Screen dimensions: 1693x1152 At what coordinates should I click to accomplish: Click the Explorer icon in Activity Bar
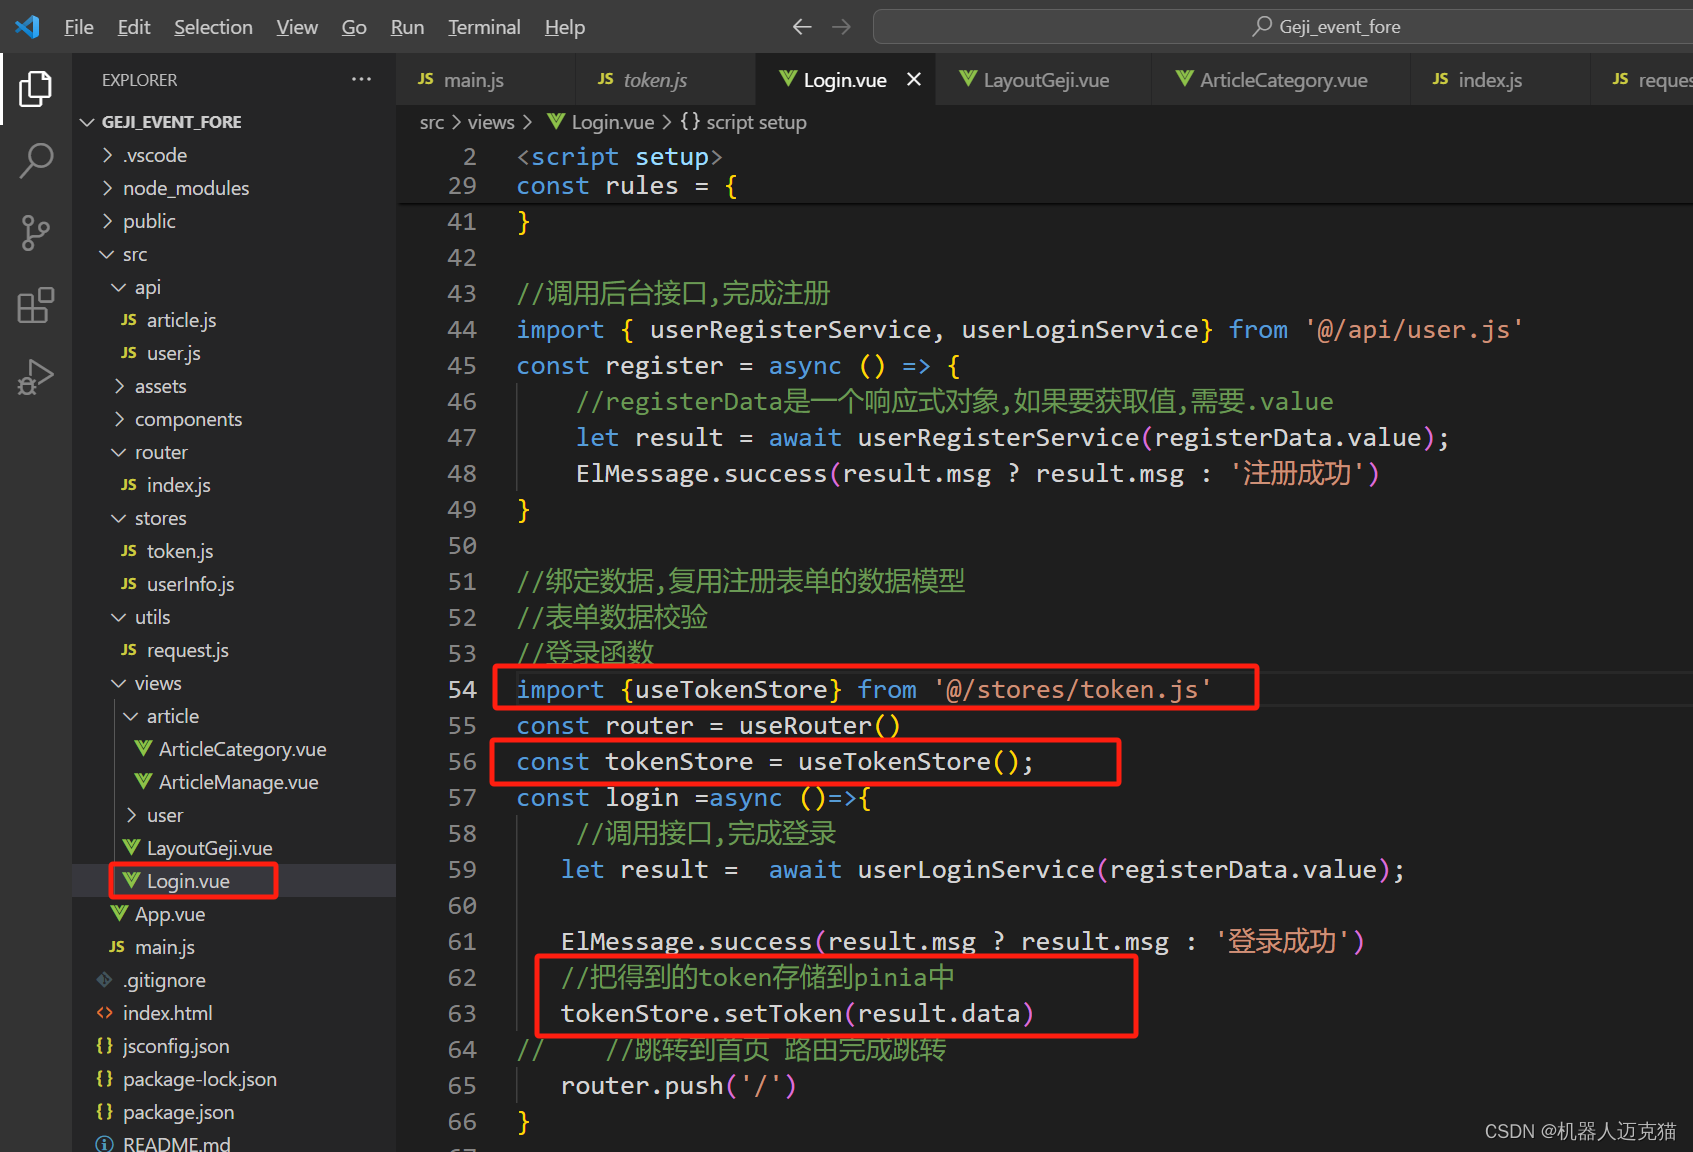36,88
